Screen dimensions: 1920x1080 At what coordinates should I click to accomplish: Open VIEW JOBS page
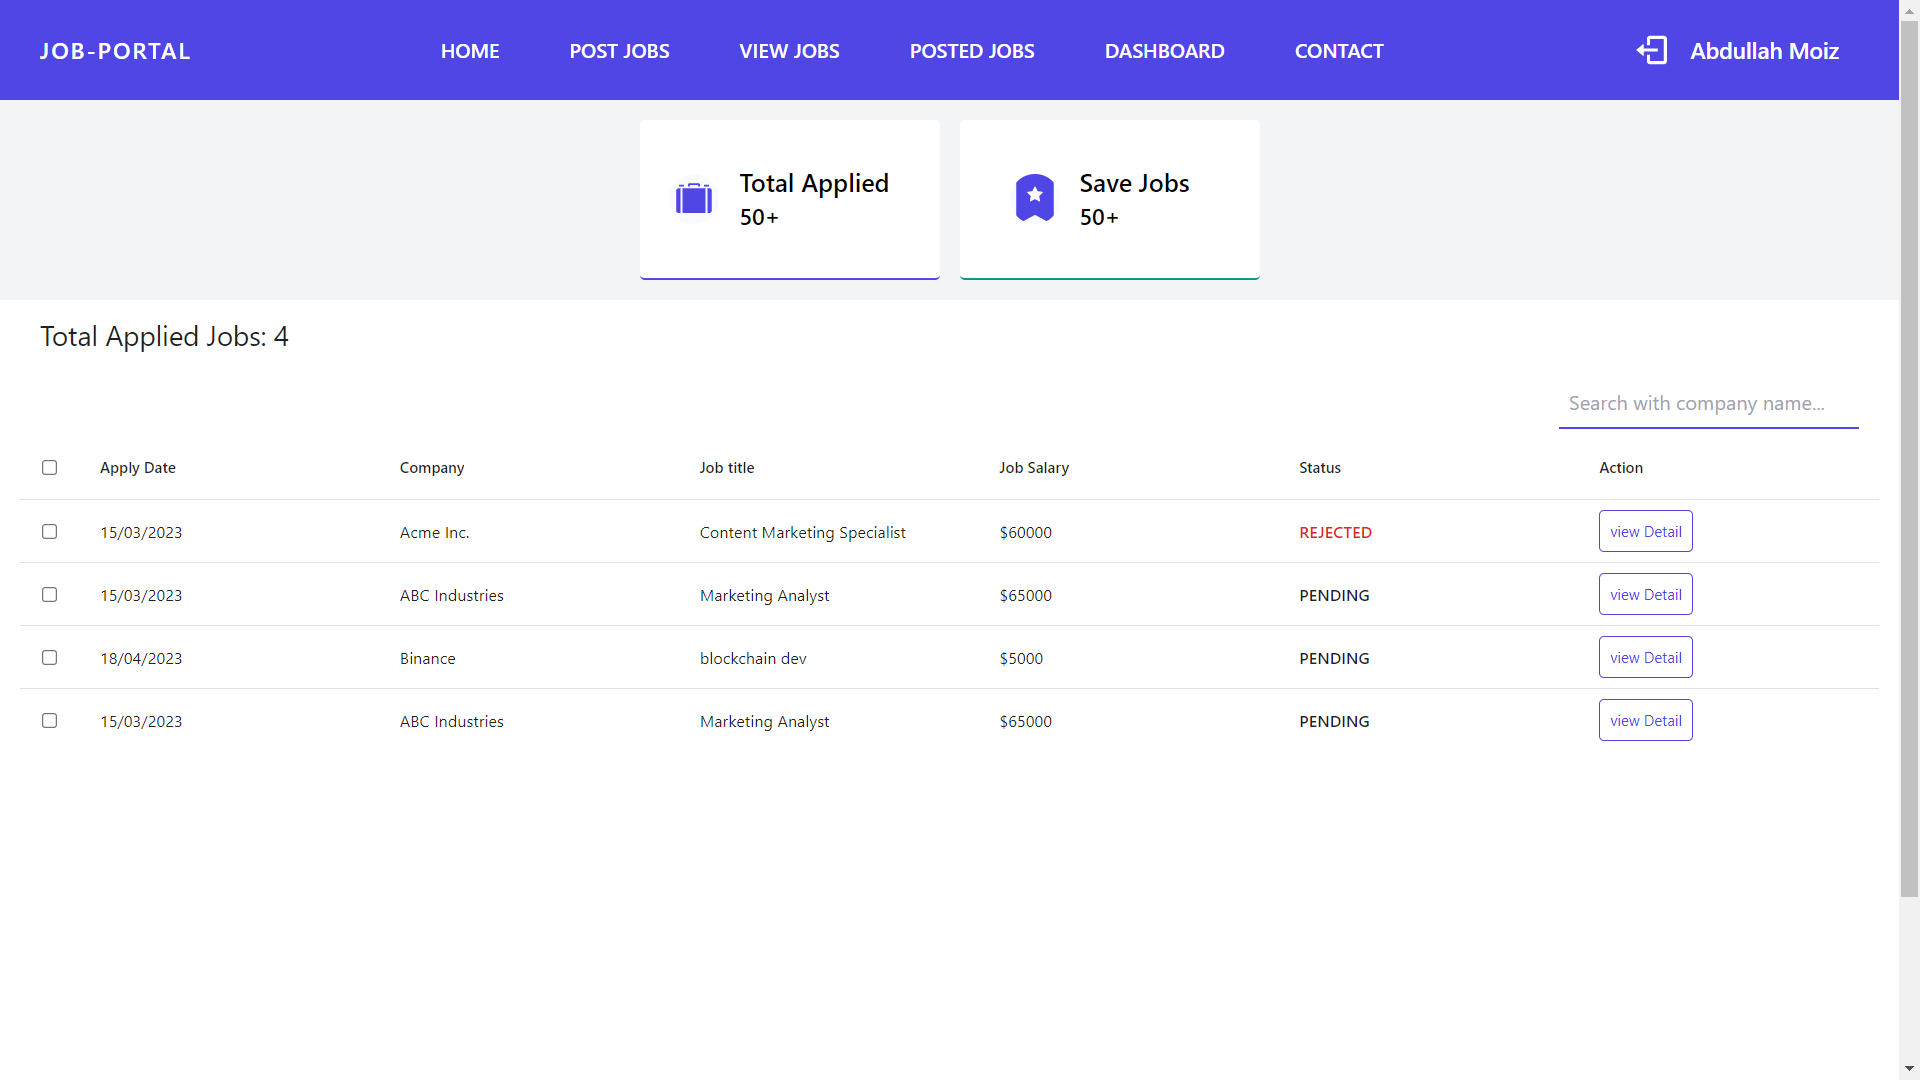(x=789, y=51)
